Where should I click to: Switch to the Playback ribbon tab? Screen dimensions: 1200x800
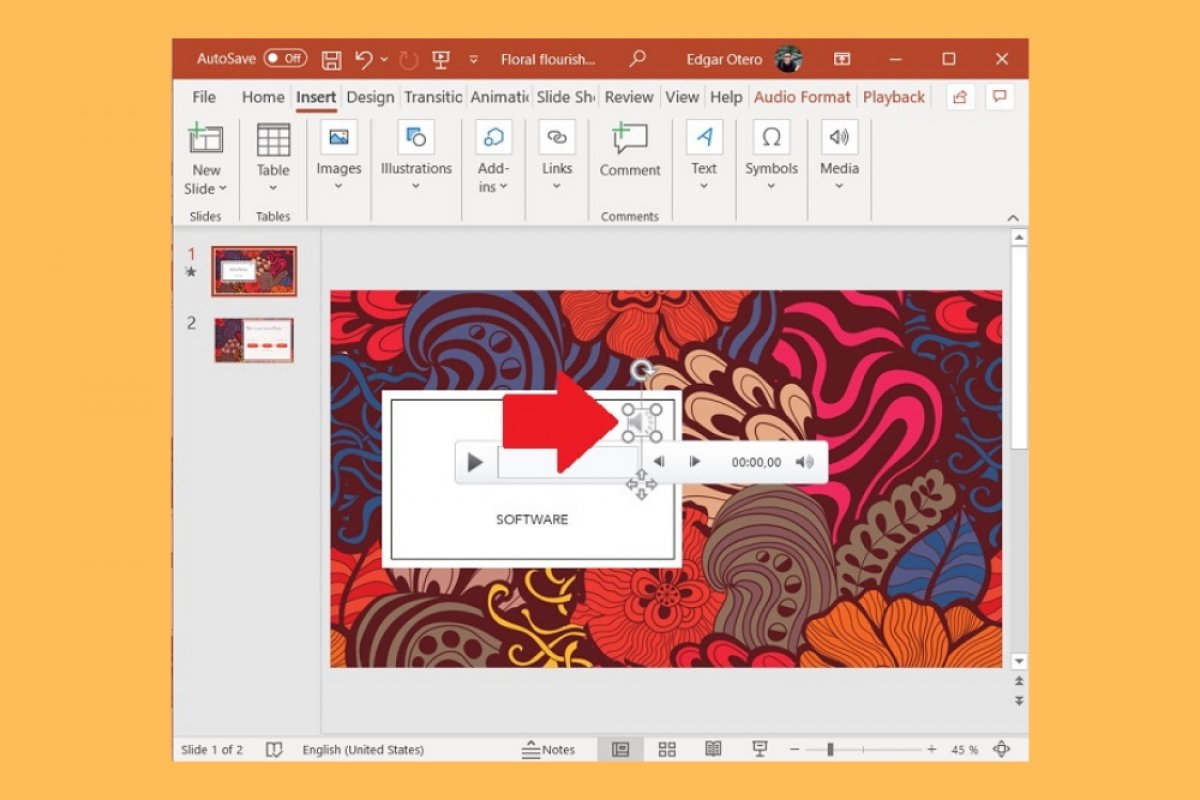coord(893,96)
